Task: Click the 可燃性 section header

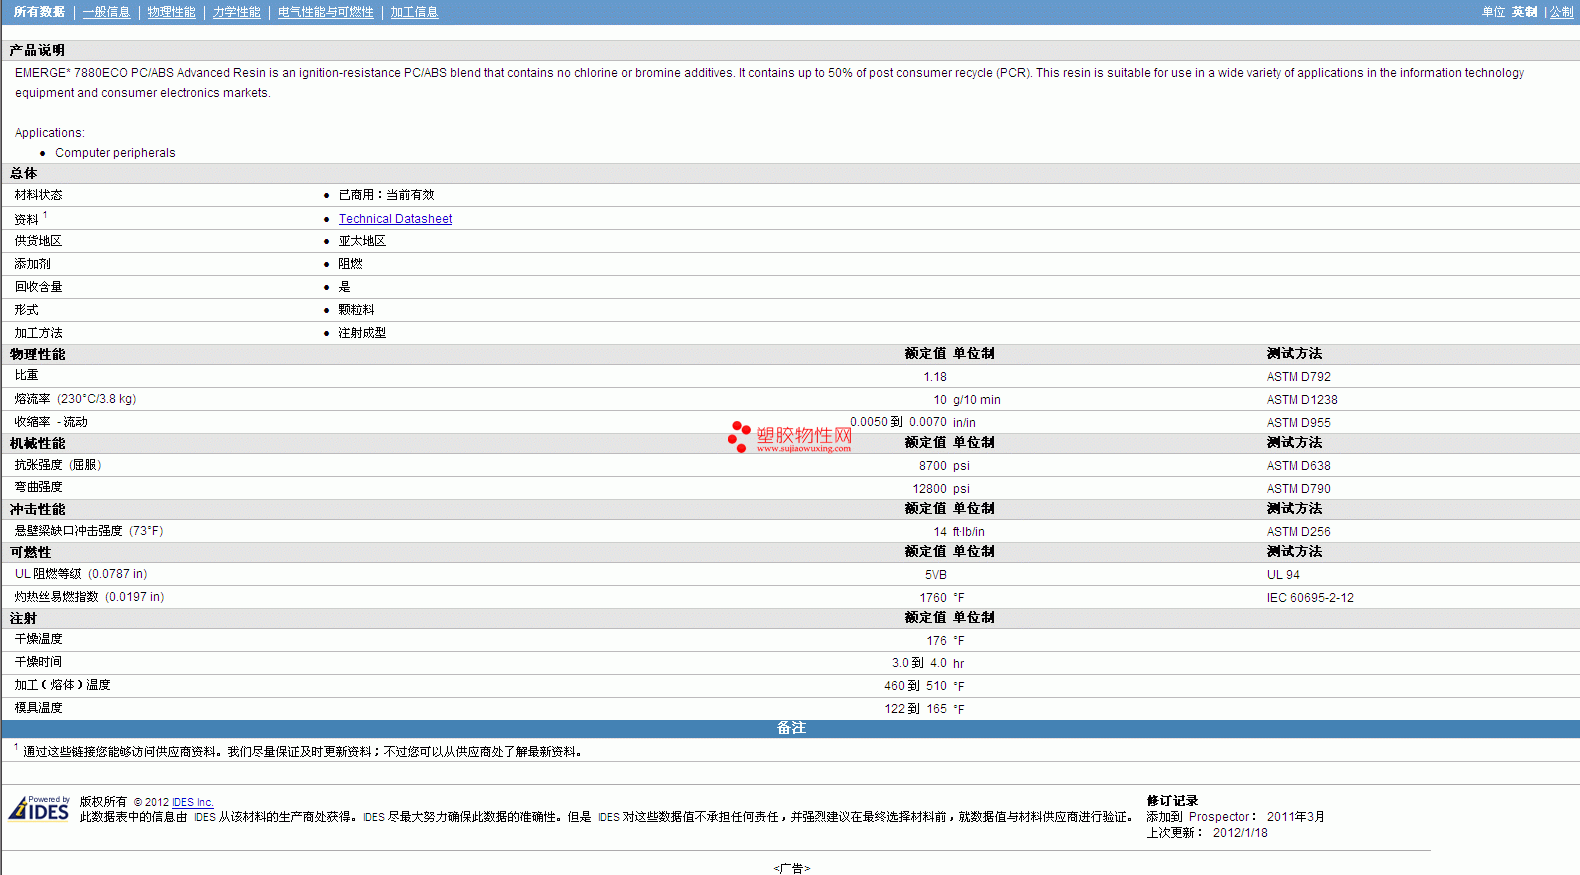Action: (30, 552)
